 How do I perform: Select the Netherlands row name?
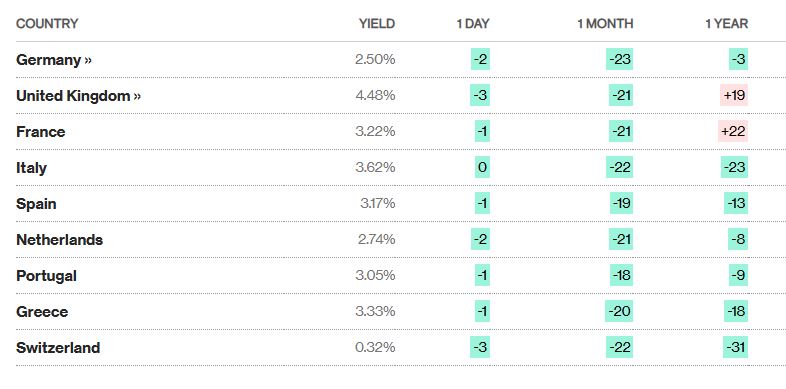click(59, 240)
